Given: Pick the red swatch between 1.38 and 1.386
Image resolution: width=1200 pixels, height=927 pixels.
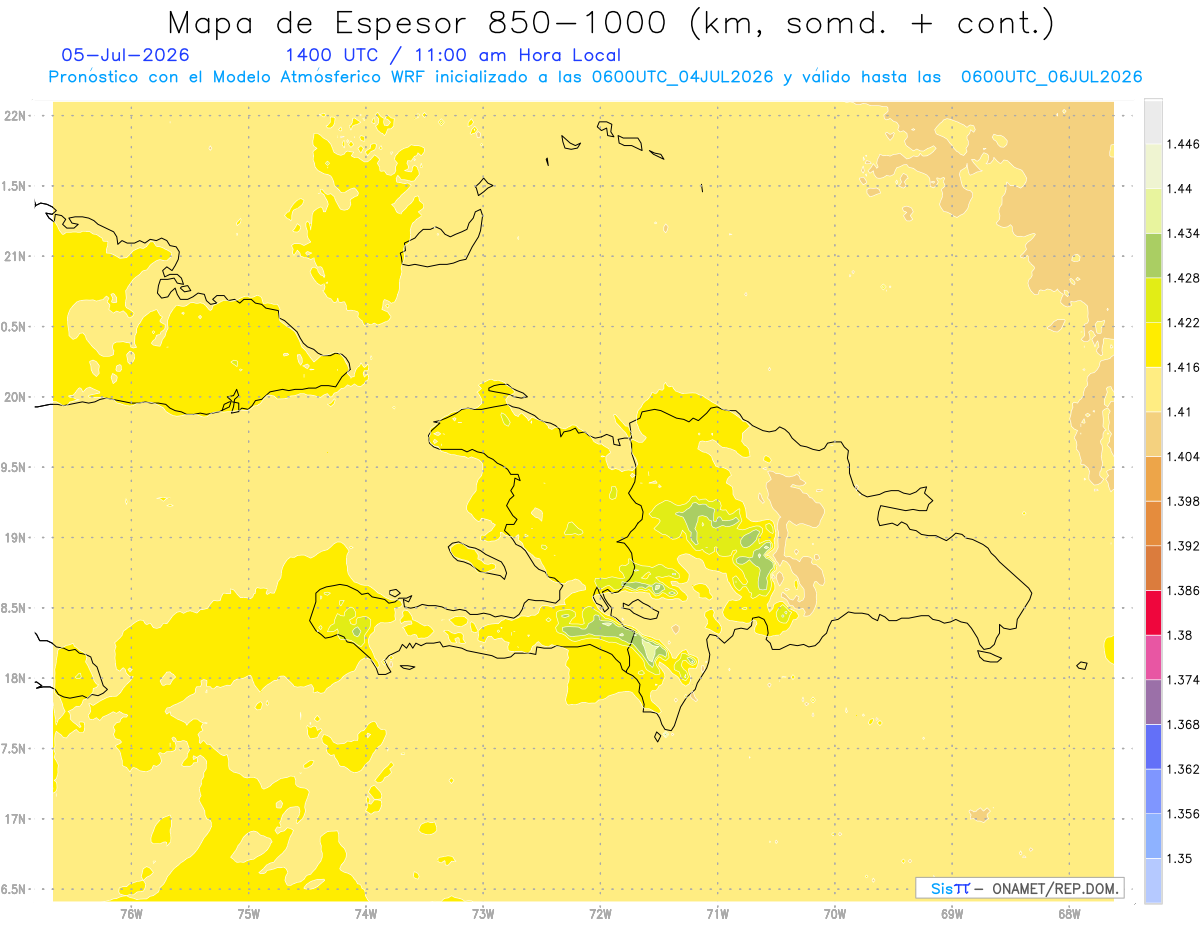Looking at the screenshot, I should (x=1153, y=613).
